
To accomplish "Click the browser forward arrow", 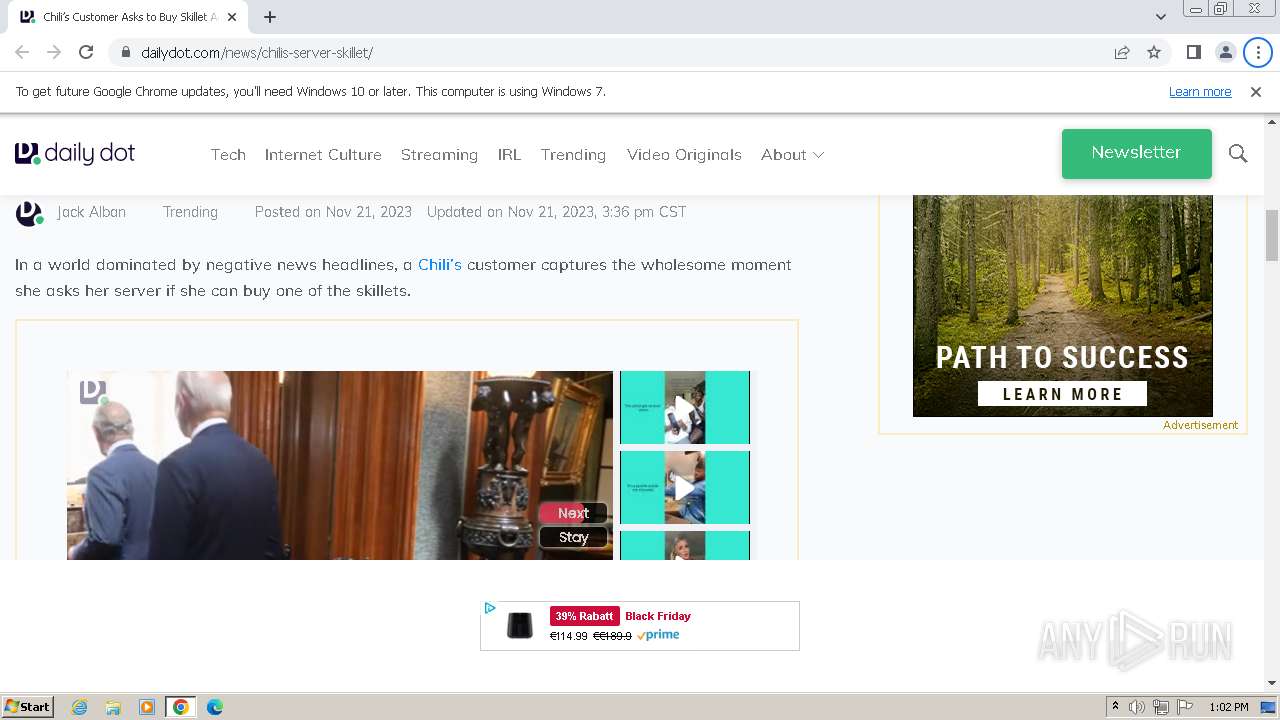I will (54, 52).
